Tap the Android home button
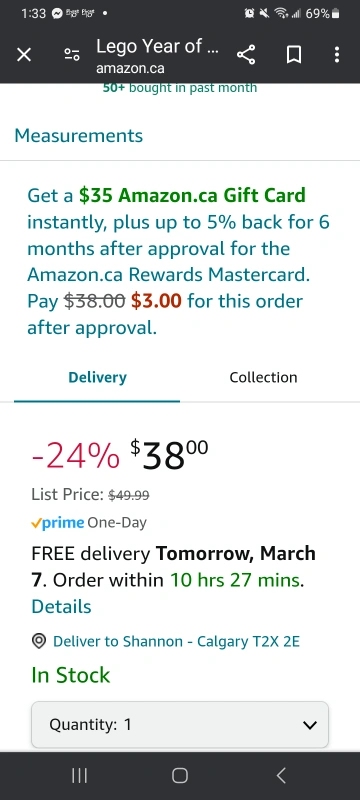The height and width of the screenshot is (800, 360). 179,776
